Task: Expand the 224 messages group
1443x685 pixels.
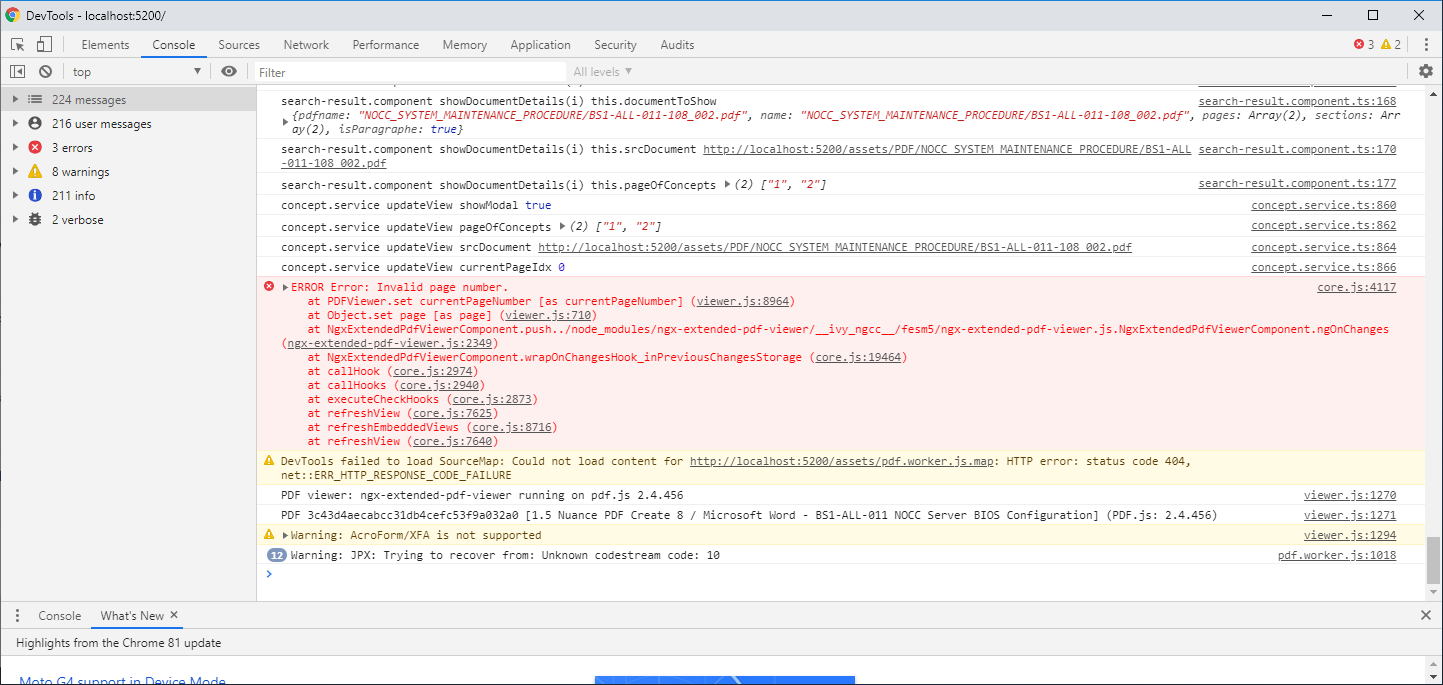Action: (x=15, y=100)
